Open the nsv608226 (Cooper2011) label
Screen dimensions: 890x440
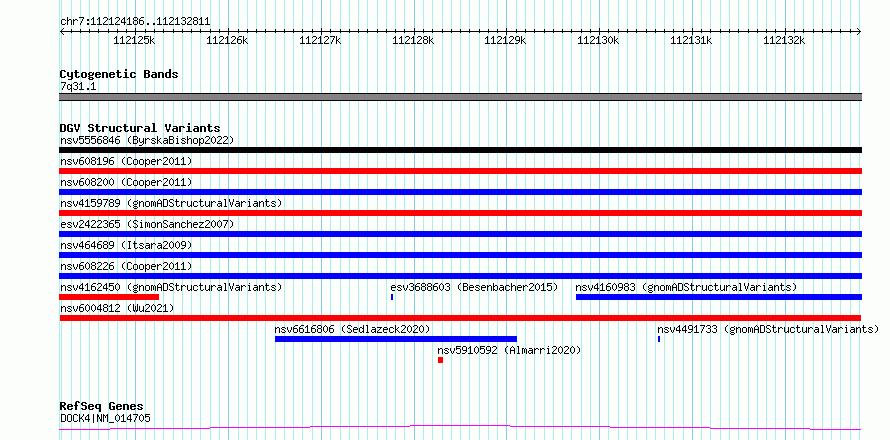(126, 266)
